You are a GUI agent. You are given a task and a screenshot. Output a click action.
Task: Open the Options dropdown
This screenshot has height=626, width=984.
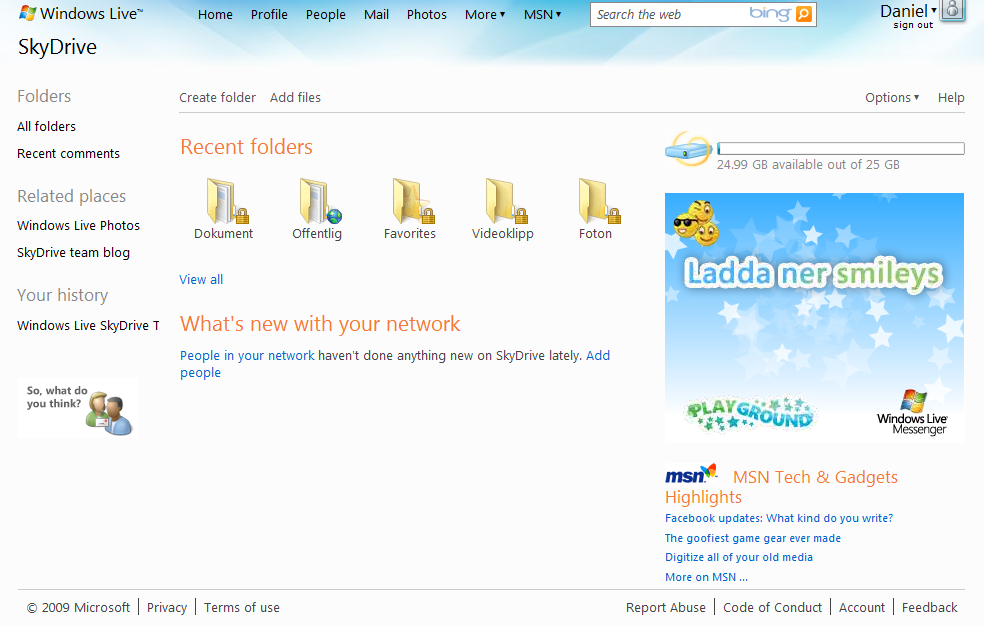(x=892, y=97)
